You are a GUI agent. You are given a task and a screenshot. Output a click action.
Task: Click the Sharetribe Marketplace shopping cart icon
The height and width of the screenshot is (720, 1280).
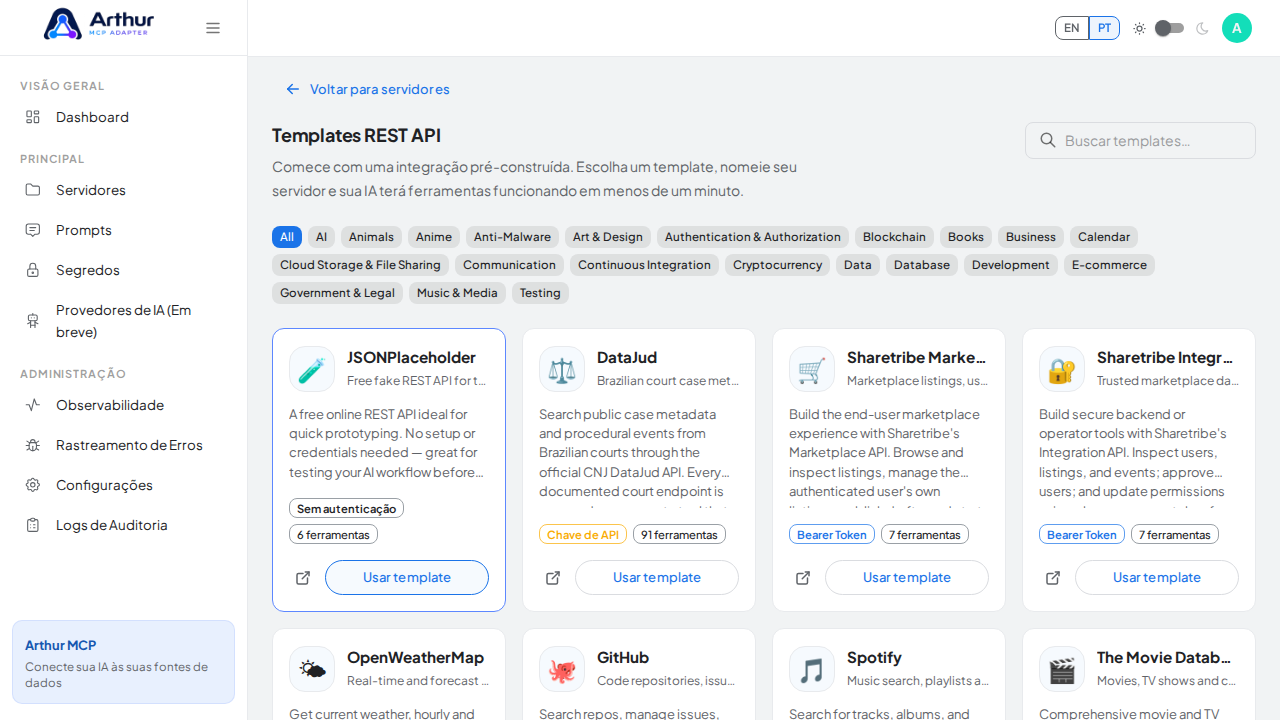(x=812, y=369)
